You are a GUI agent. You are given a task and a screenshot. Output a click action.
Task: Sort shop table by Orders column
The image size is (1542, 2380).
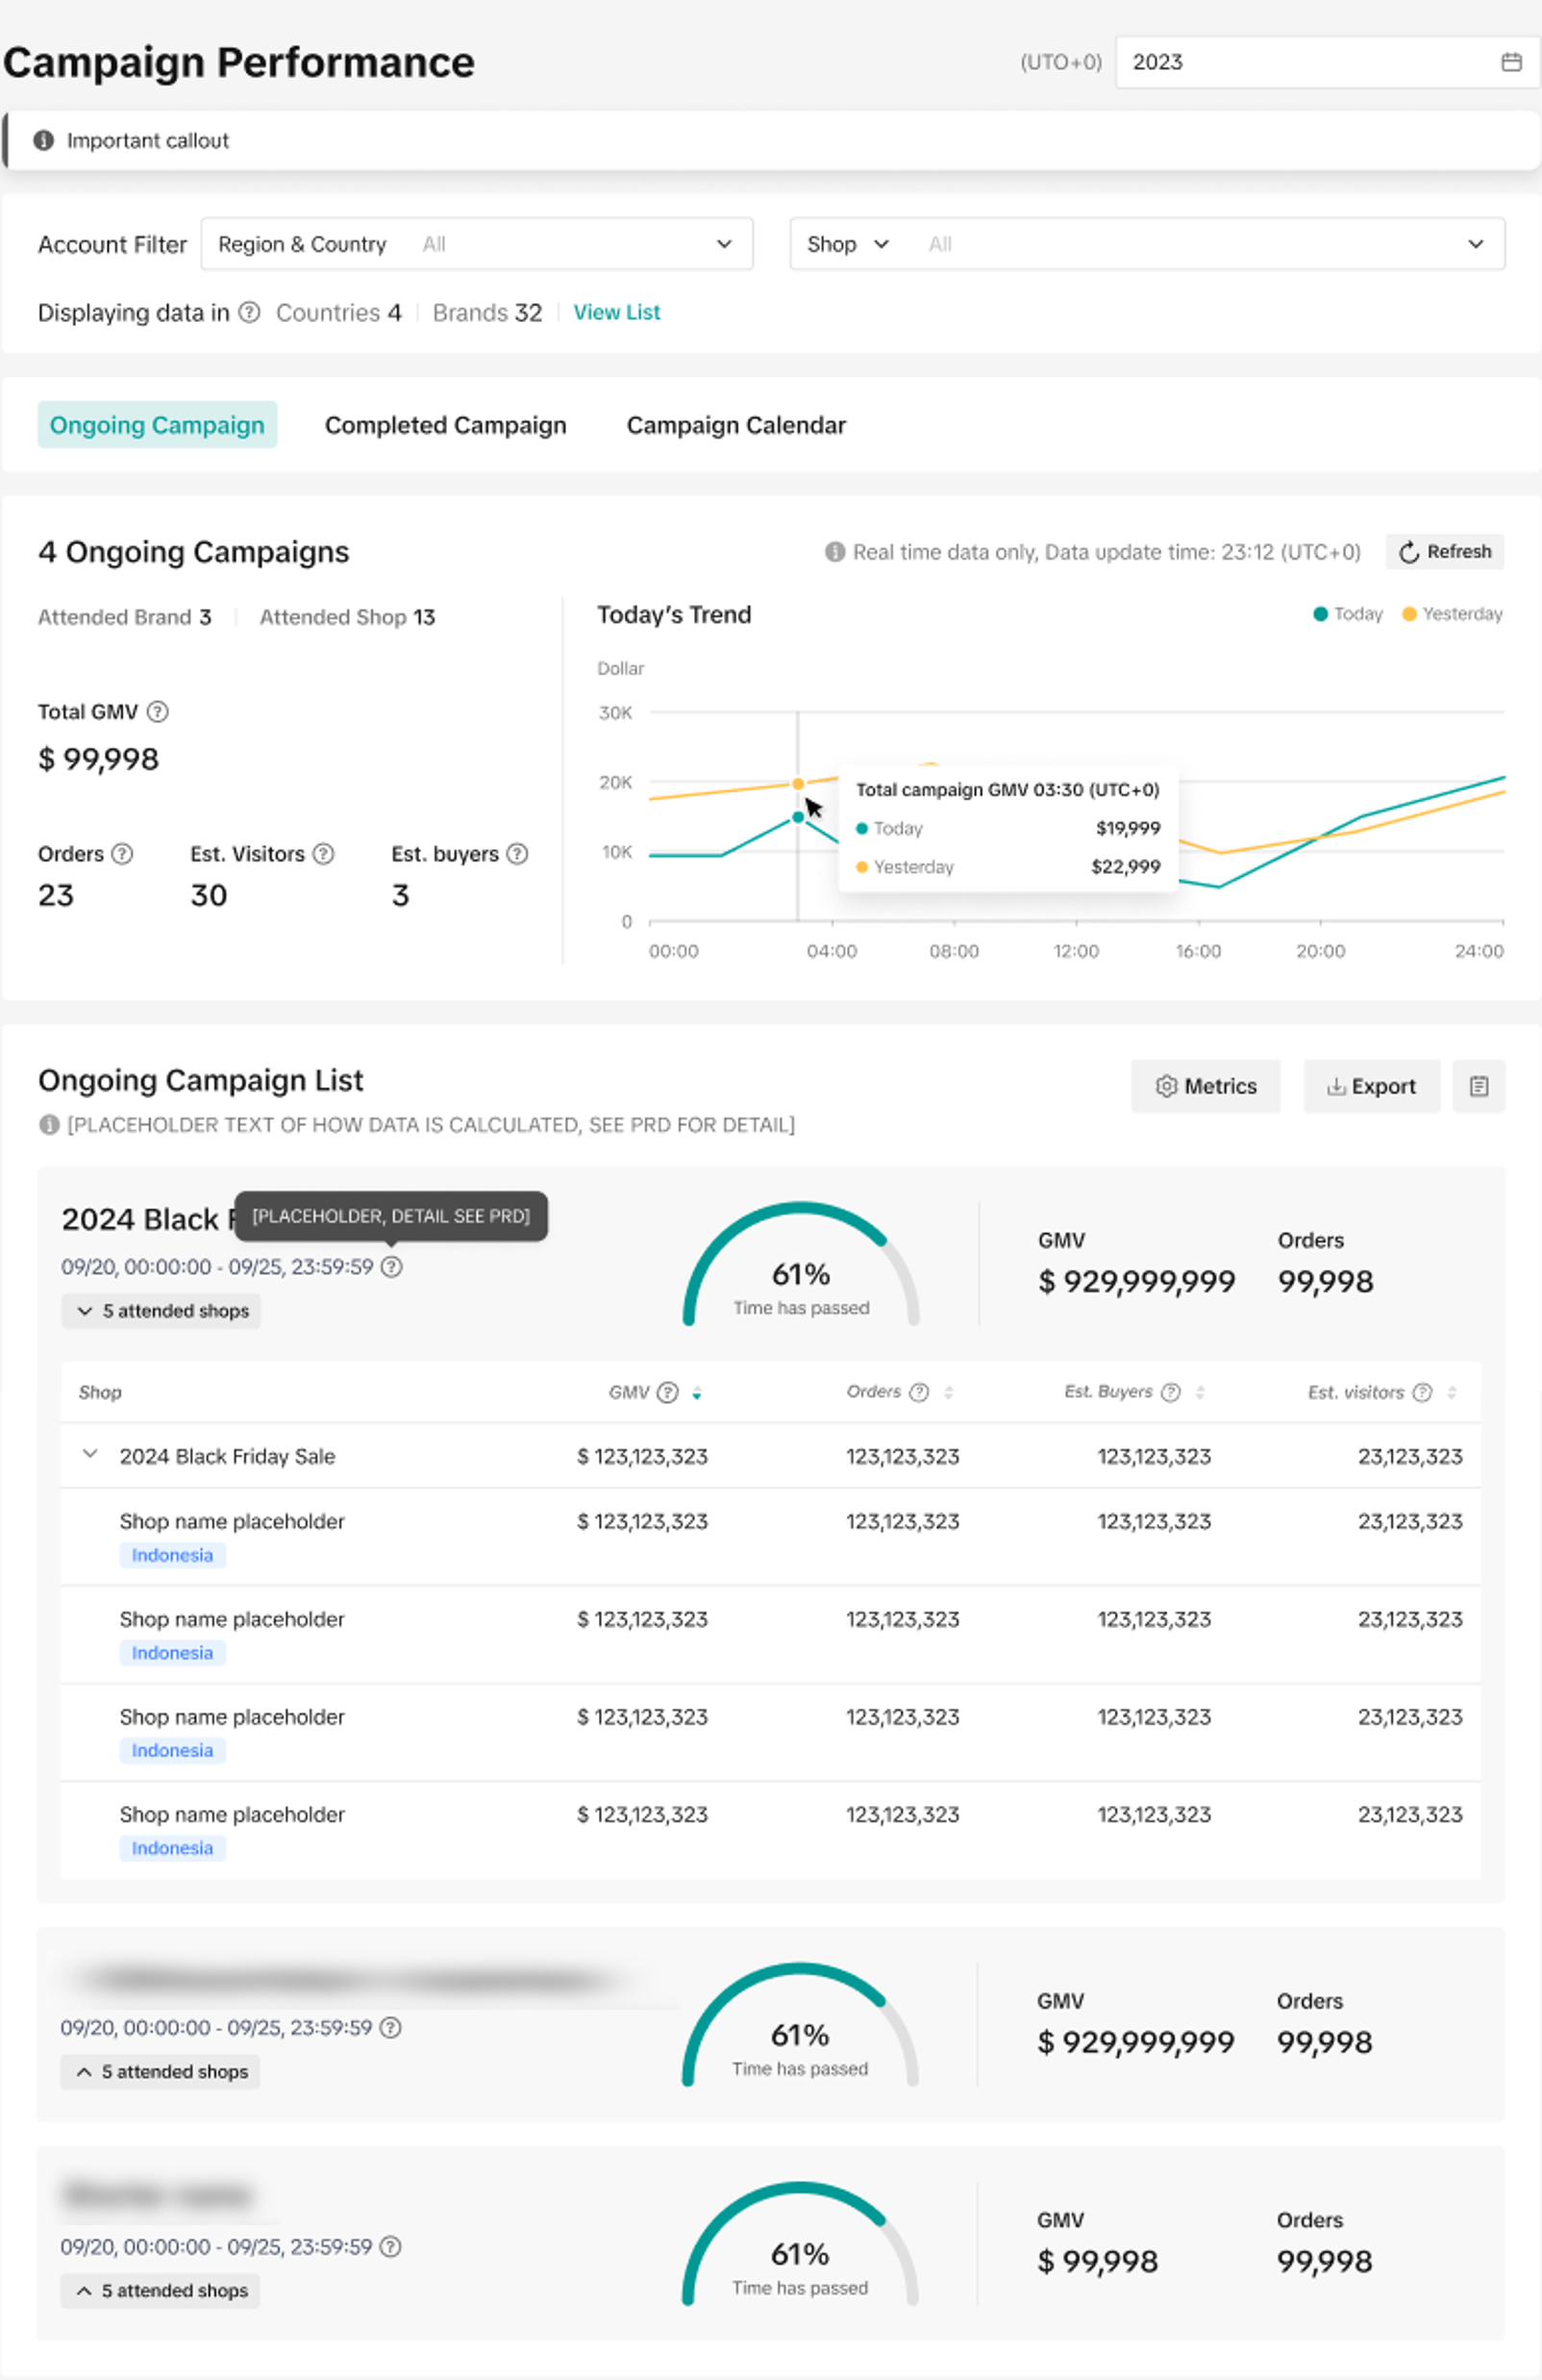[x=948, y=1392]
